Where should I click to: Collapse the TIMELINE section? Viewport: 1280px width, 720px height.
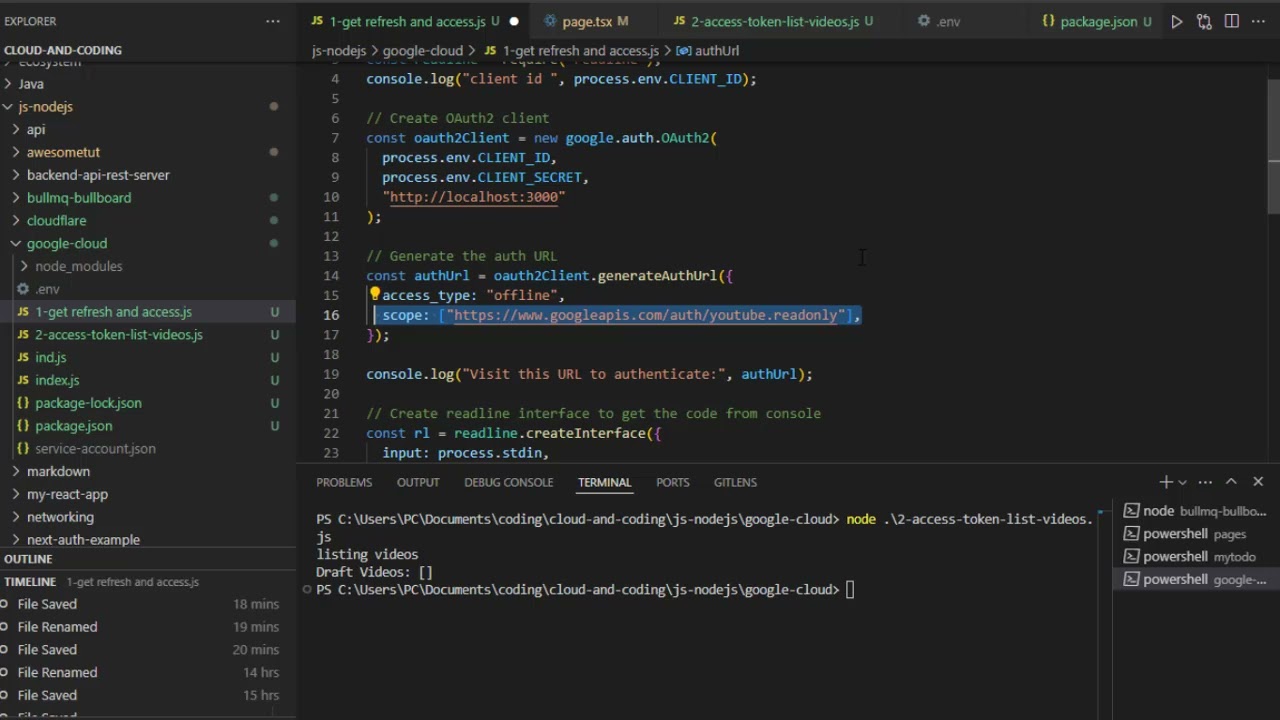click(148, 581)
